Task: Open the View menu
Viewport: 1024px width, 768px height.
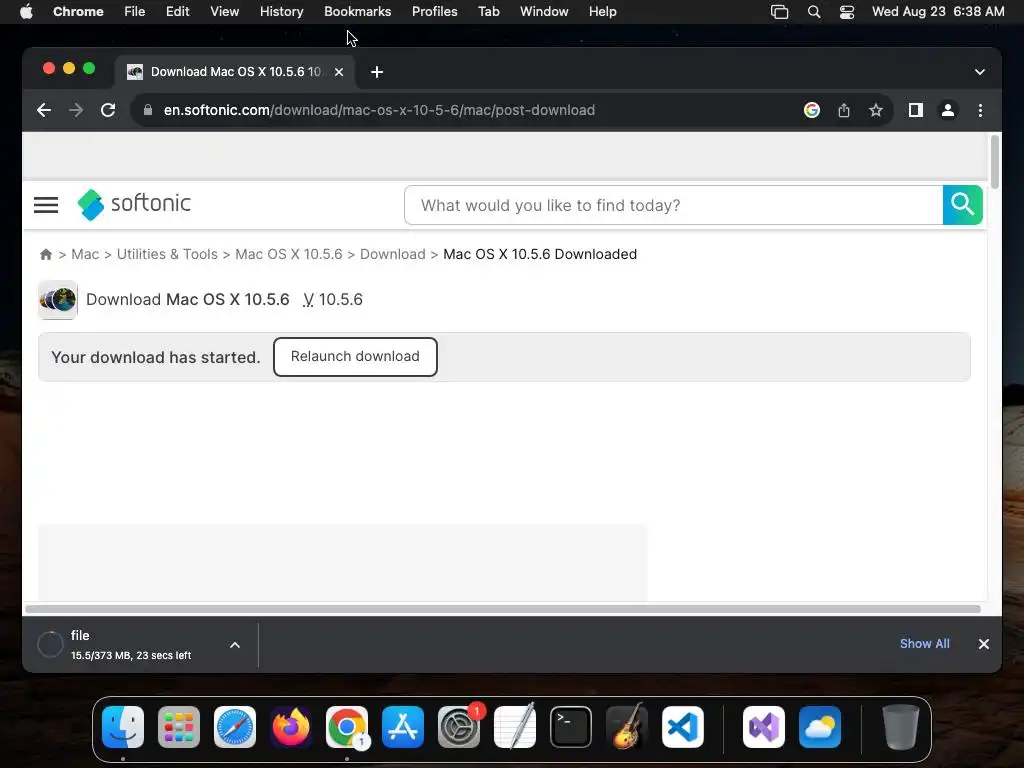Action: [x=224, y=12]
